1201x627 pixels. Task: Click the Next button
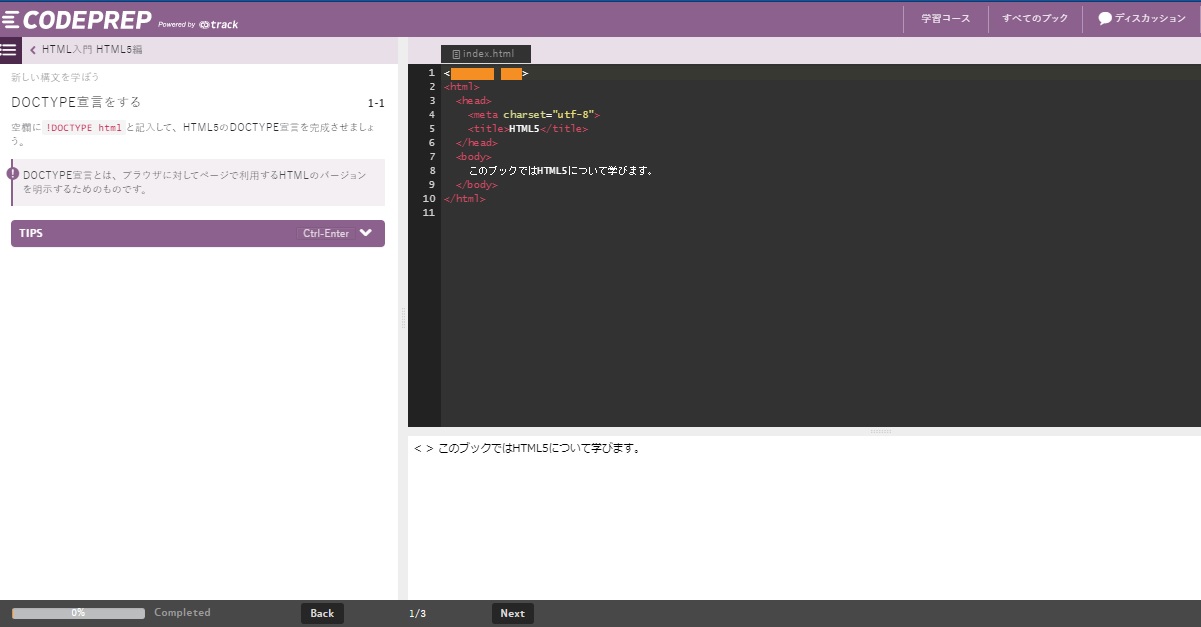coord(512,613)
